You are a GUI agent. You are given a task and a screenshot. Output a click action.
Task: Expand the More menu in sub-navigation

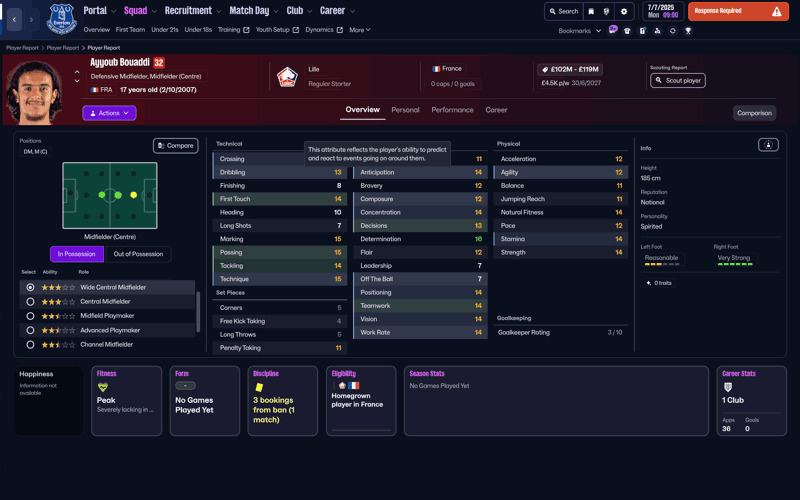click(360, 30)
